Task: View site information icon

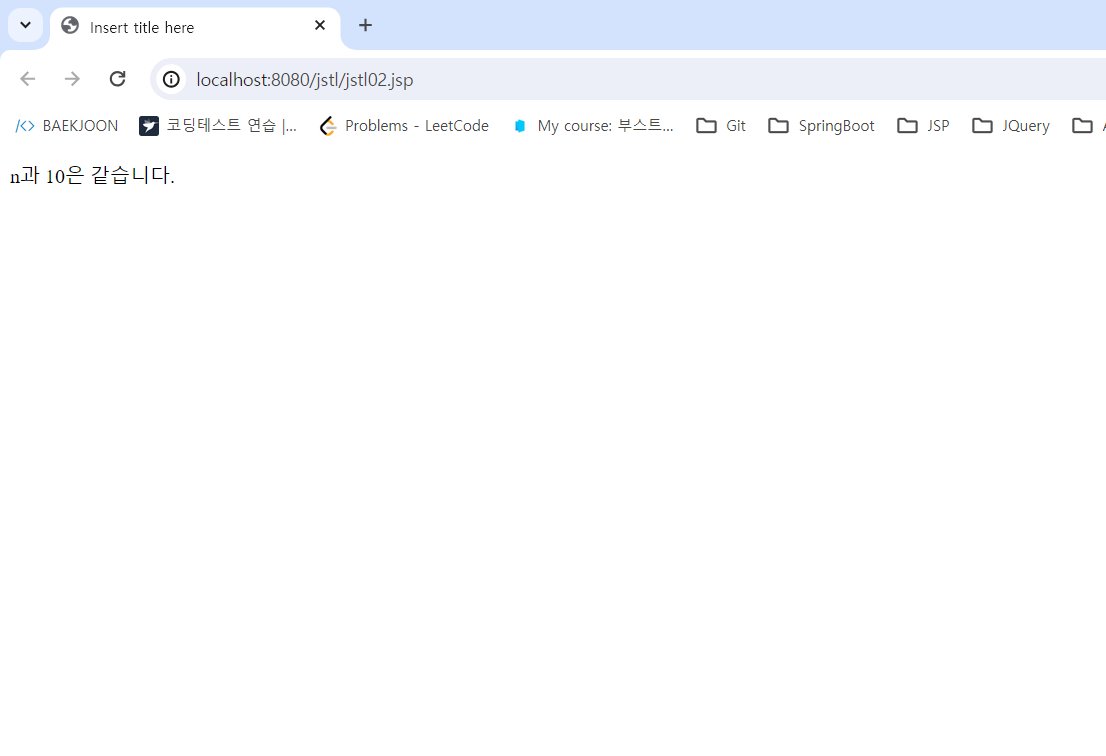Action: pos(171,80)
